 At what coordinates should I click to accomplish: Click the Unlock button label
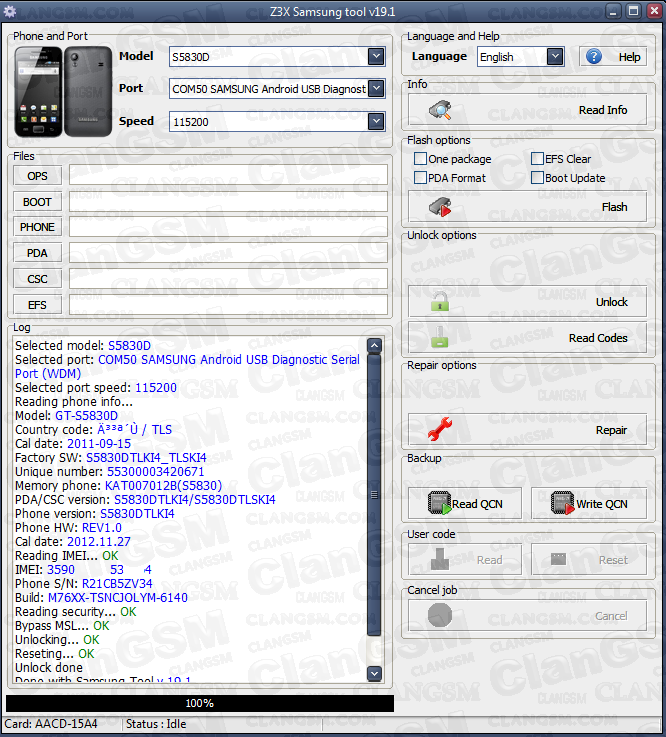click(611, 302)
